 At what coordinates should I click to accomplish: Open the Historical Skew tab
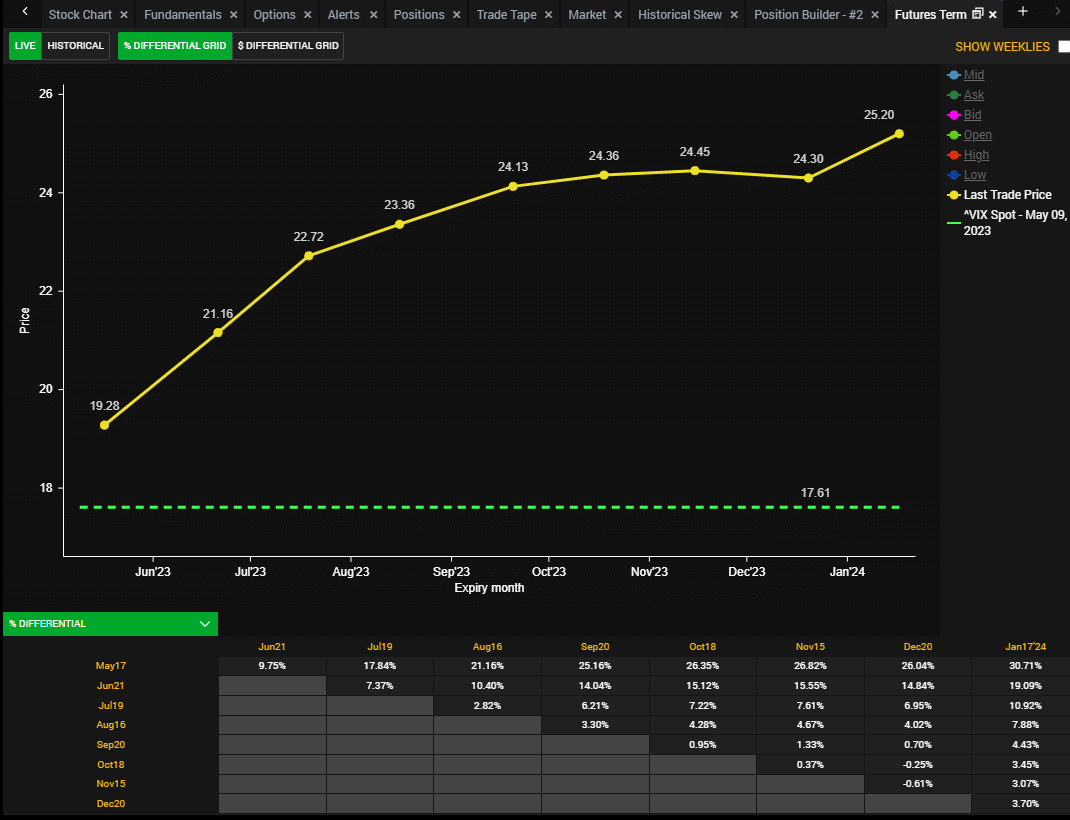tap(680, 14)
